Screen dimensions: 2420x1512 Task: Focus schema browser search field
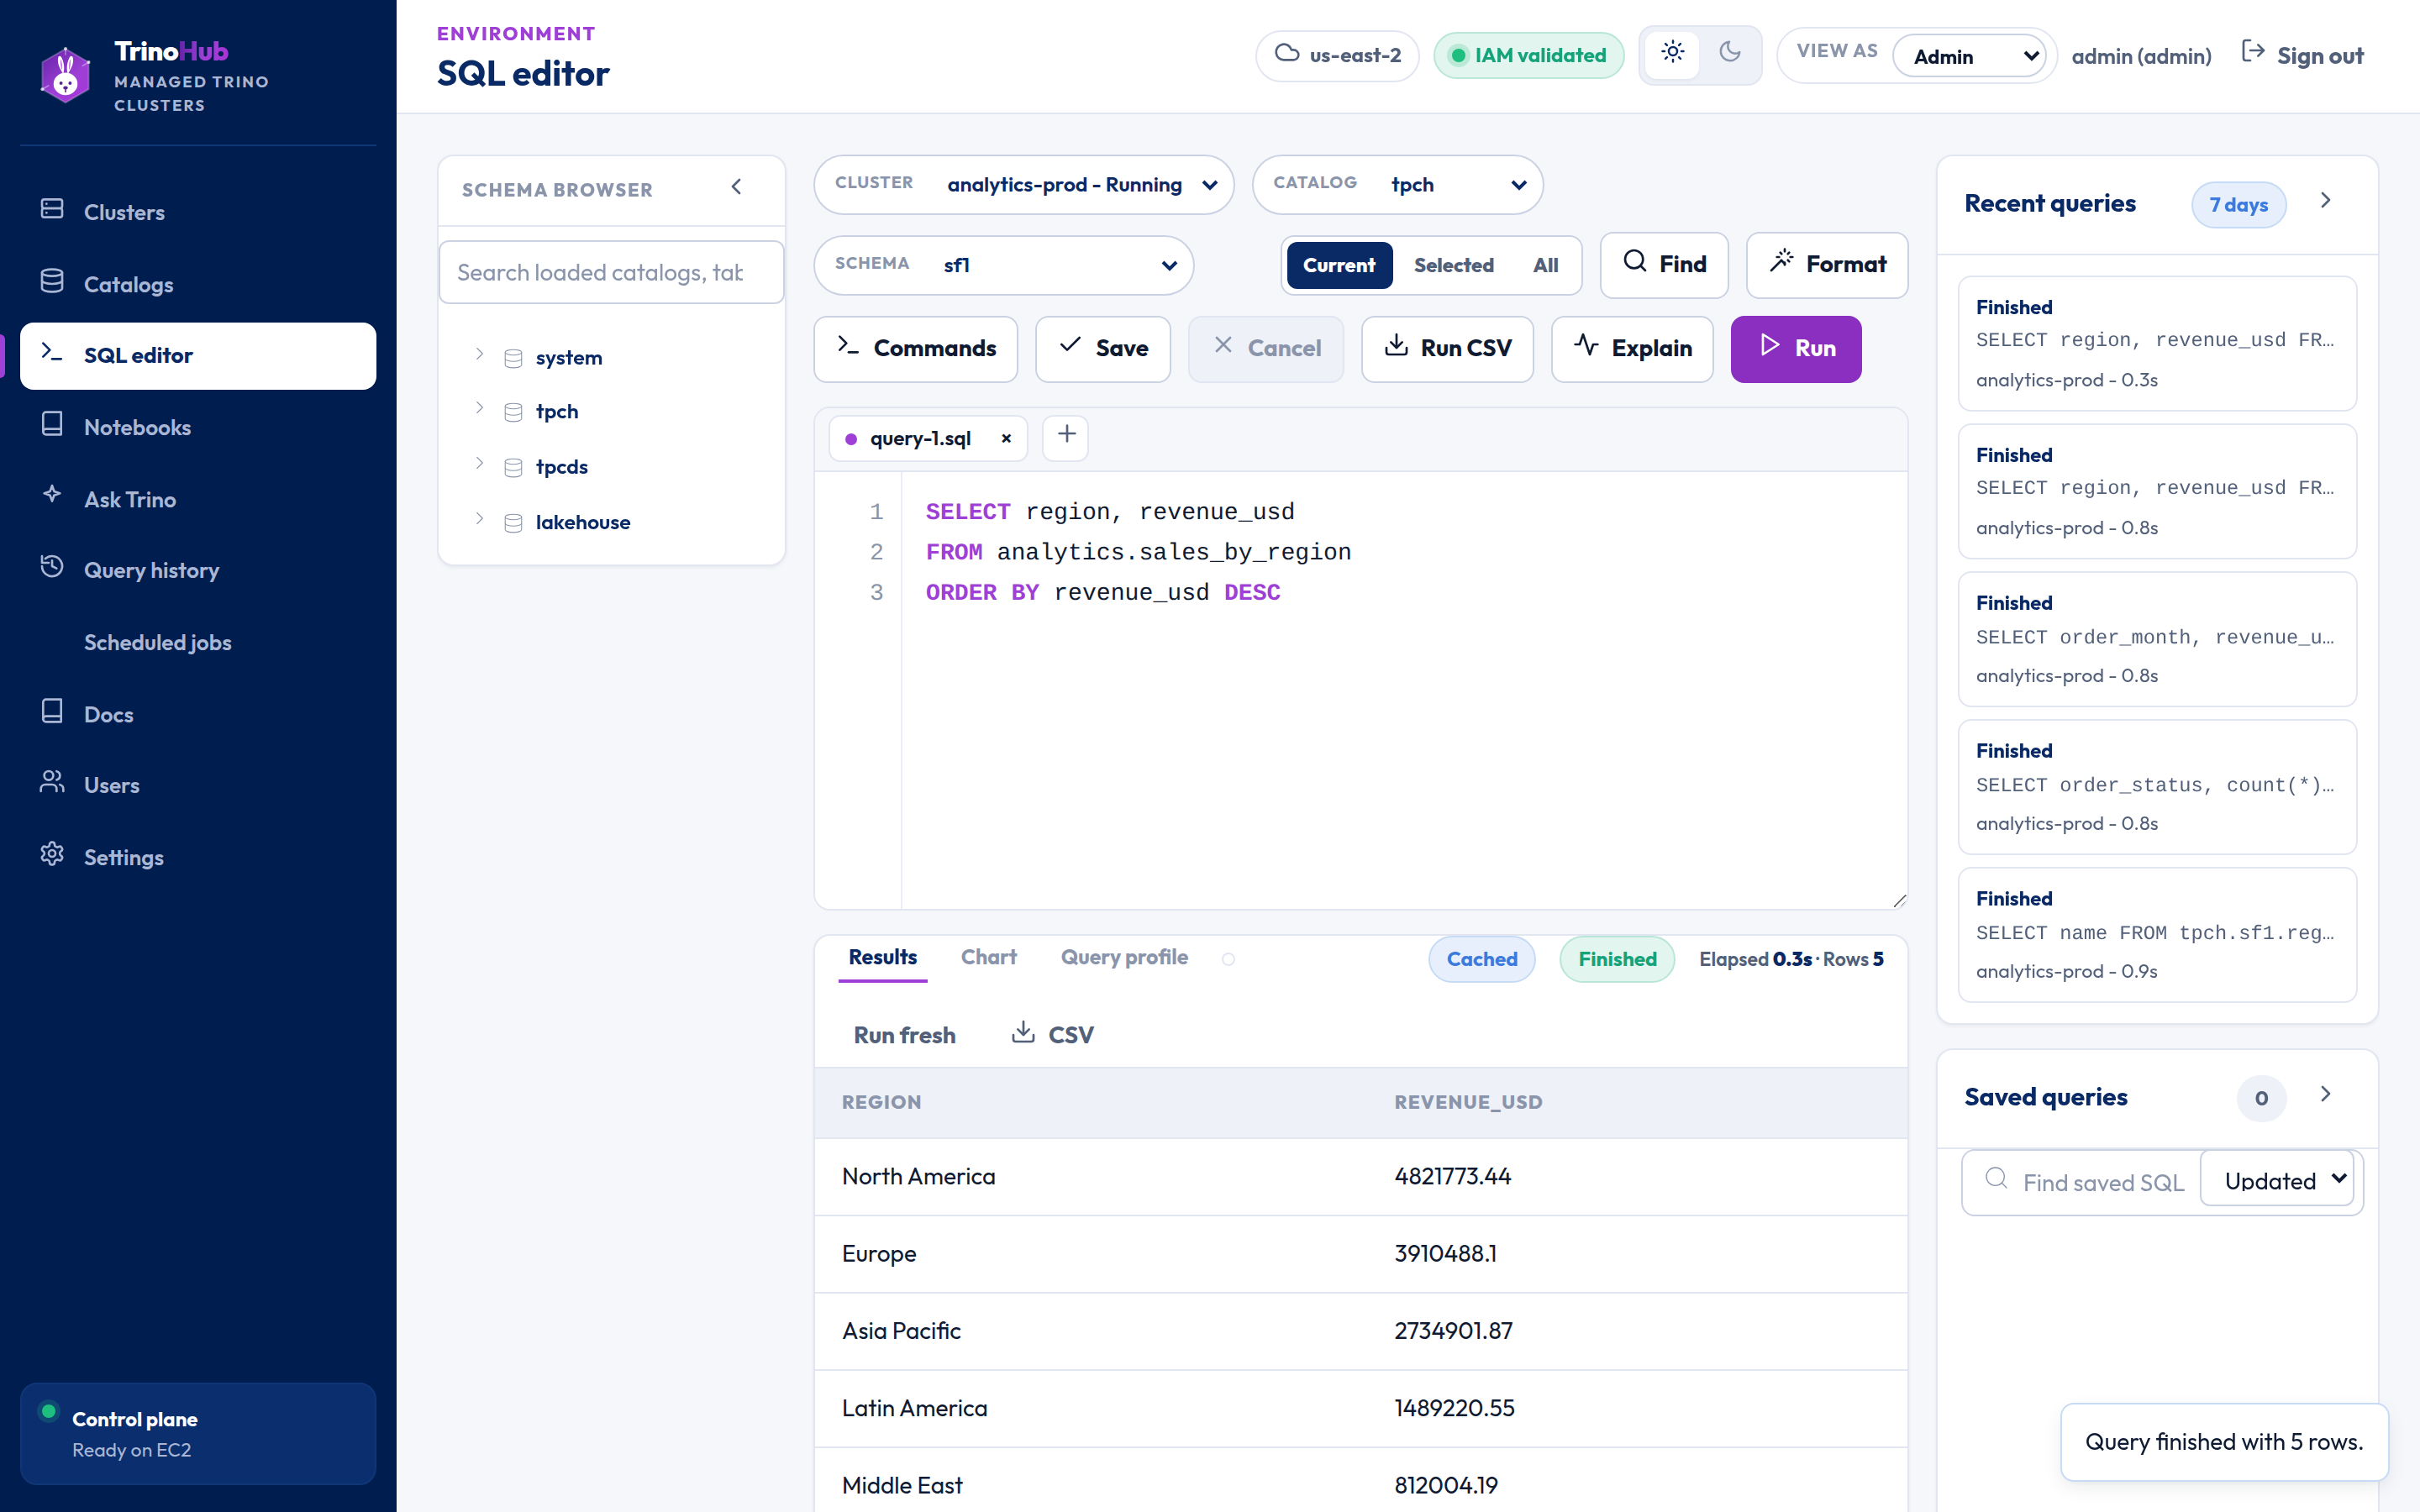[610, 272]
